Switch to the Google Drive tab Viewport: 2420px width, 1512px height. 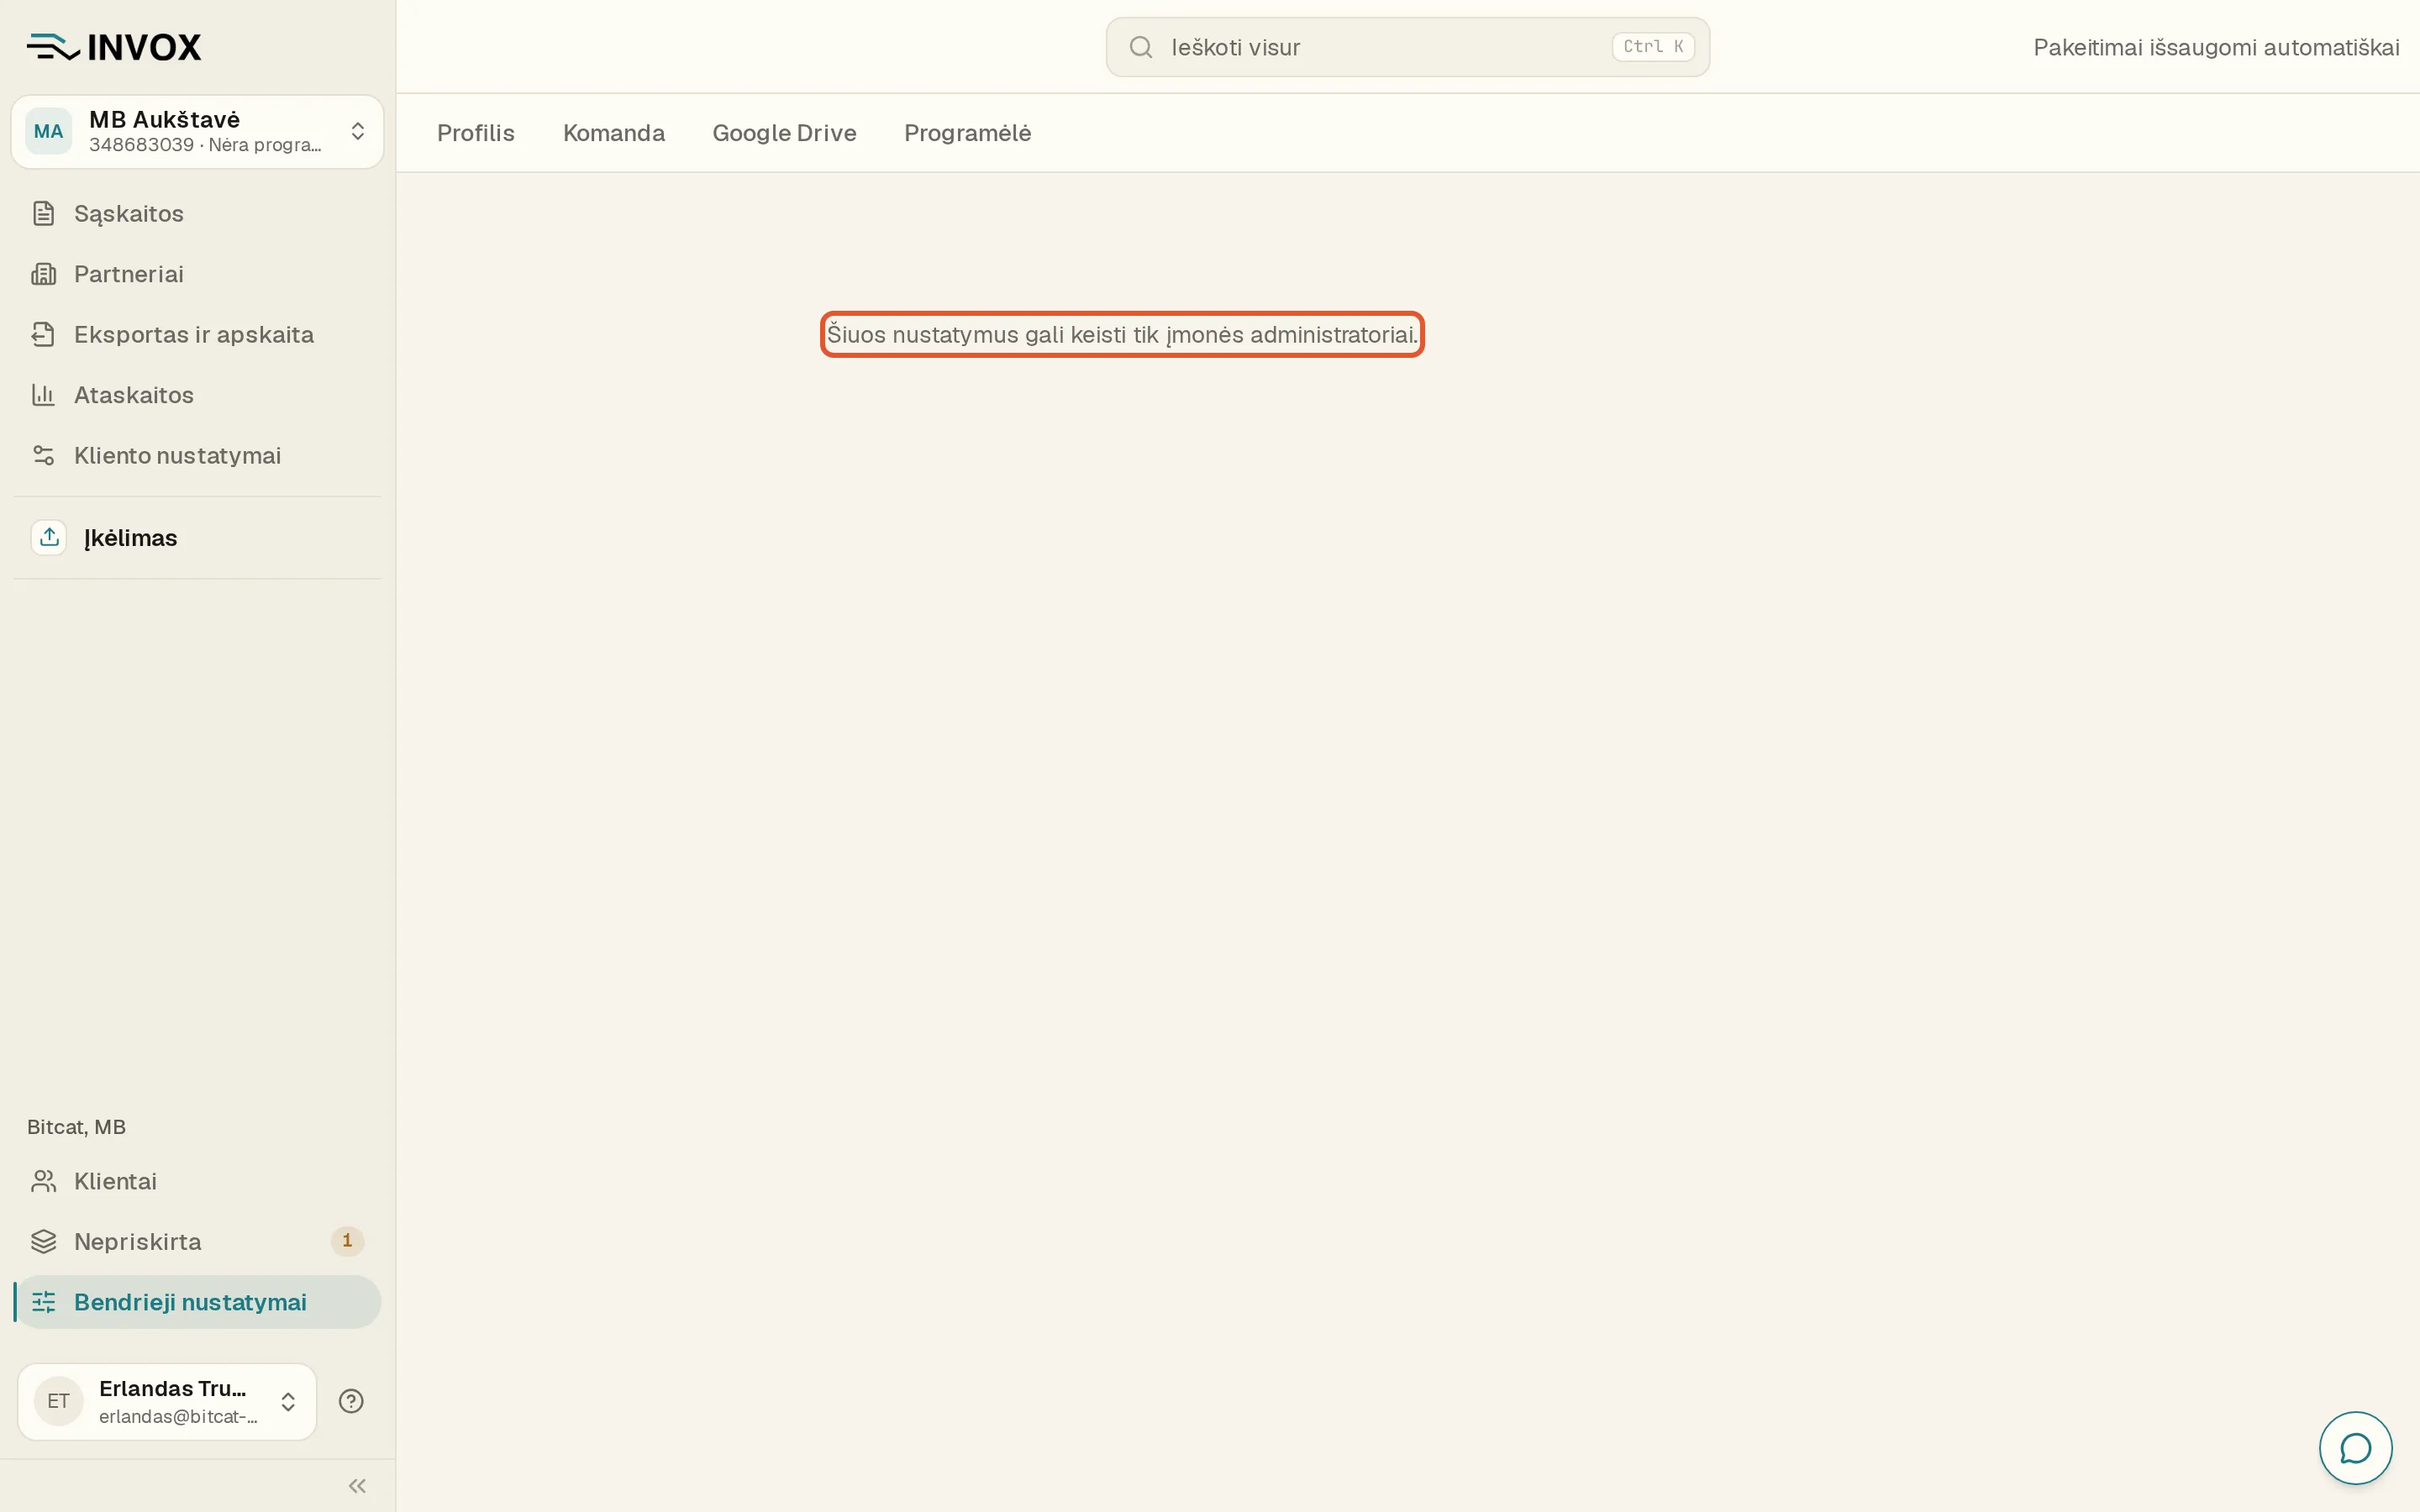[784, 133]
